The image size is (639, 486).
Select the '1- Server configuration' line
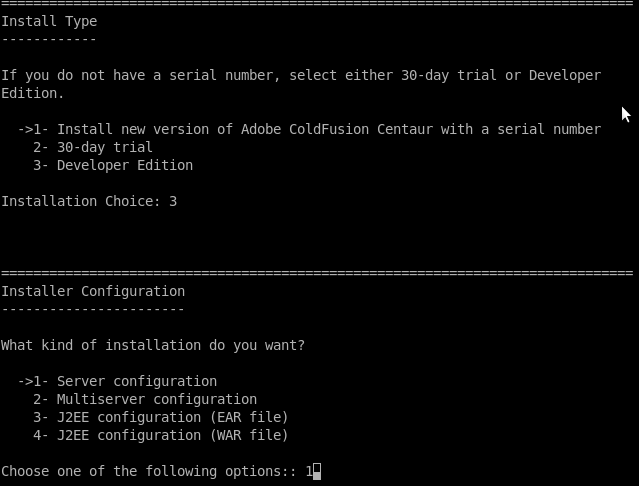(117, 381)
